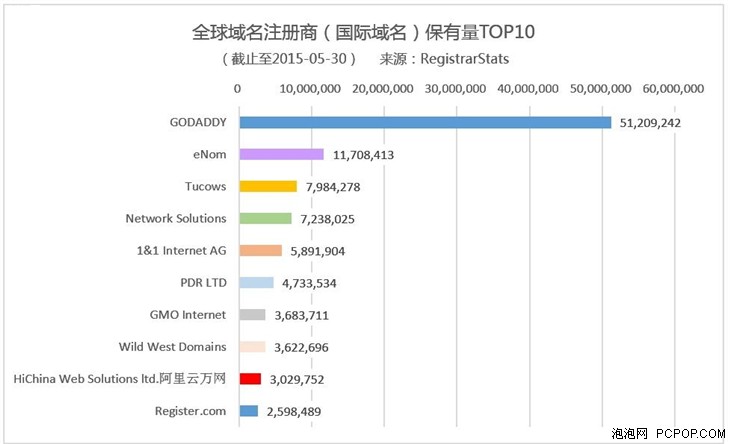This screenshot has width=730, height=444.
Task: Click the Wild West Domains label
Action: point(172,347)
